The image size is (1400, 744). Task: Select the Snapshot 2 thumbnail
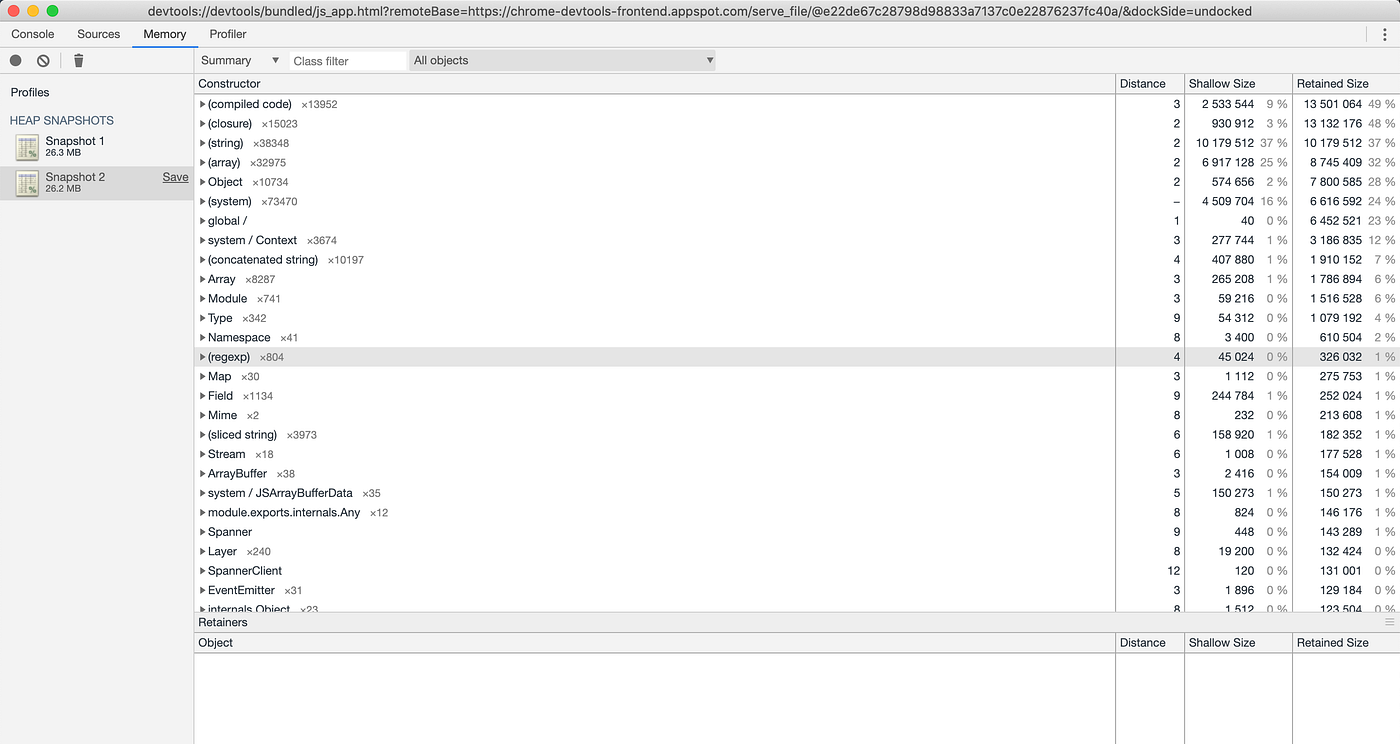pos(26,182)
